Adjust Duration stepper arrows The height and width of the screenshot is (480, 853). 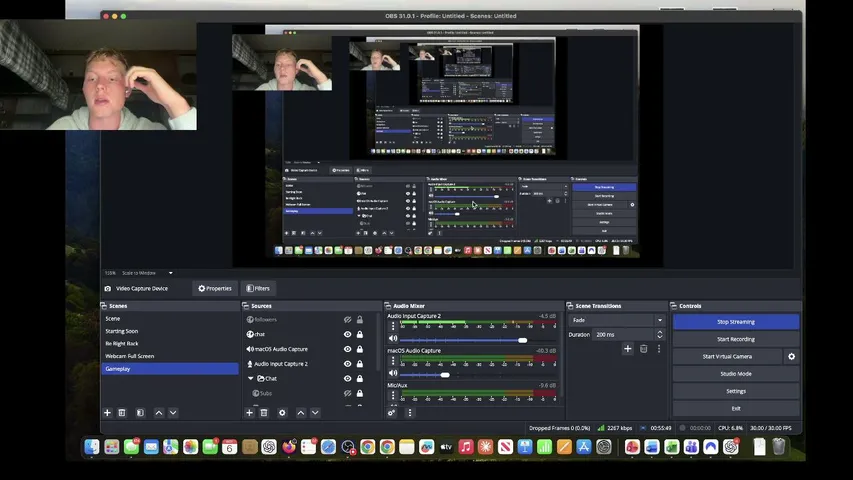tap(660, 334)
